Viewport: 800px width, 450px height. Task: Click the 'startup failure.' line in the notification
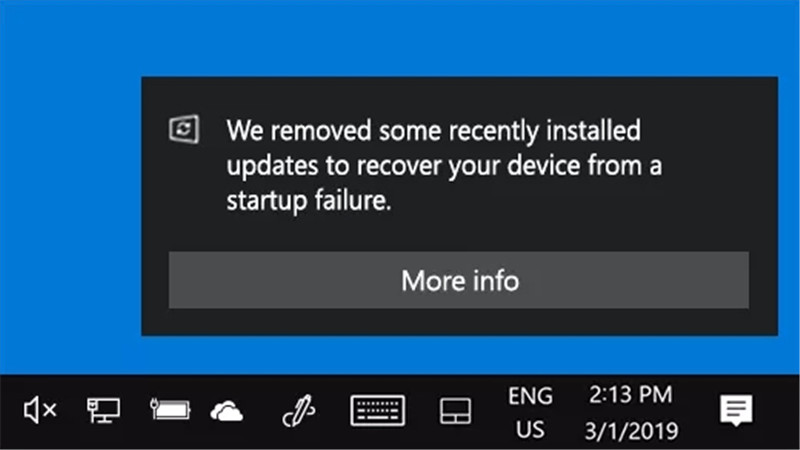(x=309, y=201)
